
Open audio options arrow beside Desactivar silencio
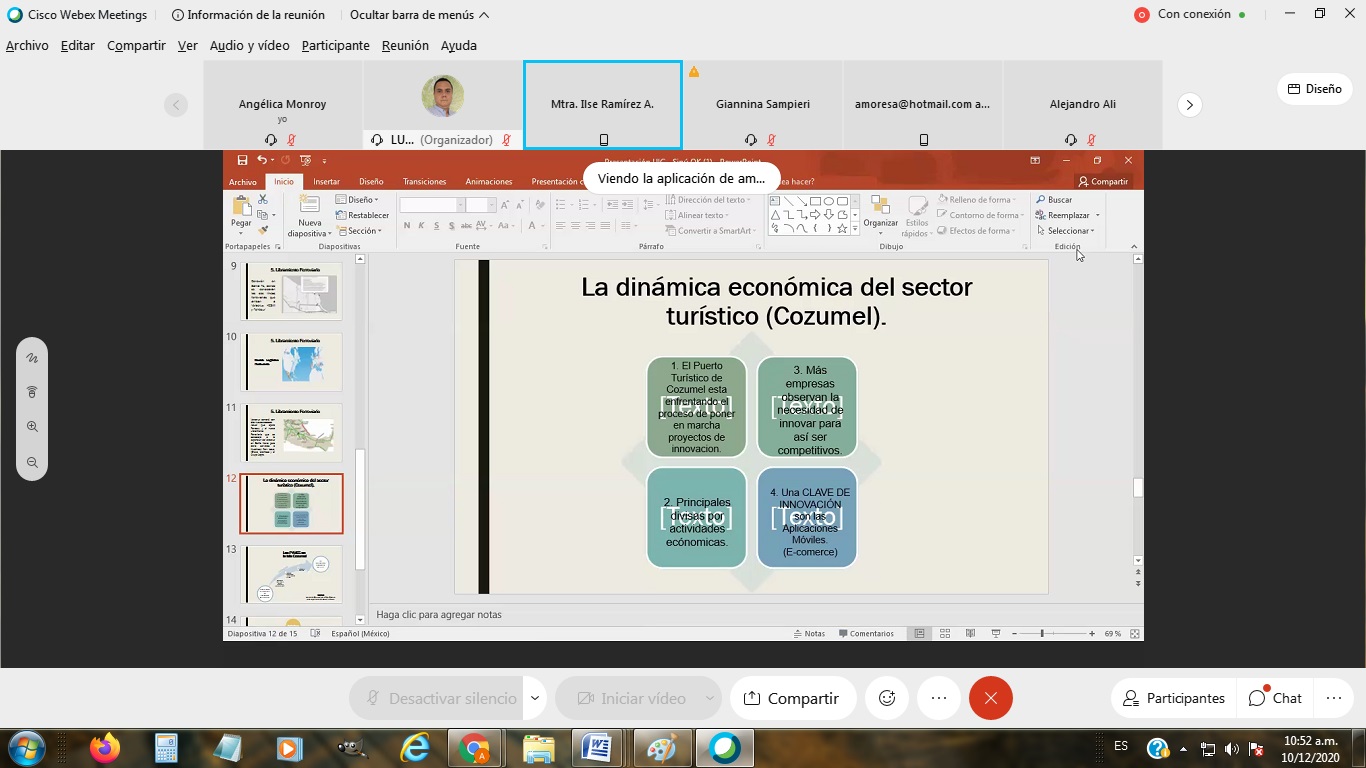(535, 698)
